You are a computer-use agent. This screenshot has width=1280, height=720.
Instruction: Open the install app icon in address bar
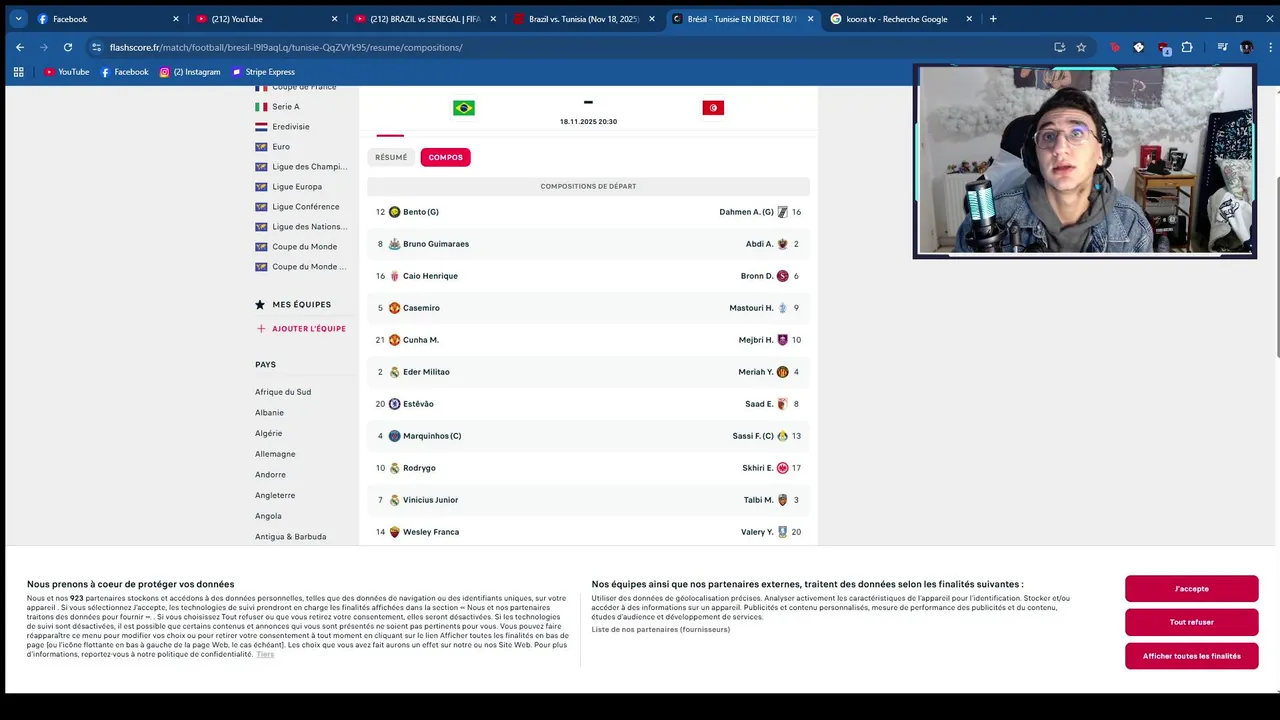1060,47
